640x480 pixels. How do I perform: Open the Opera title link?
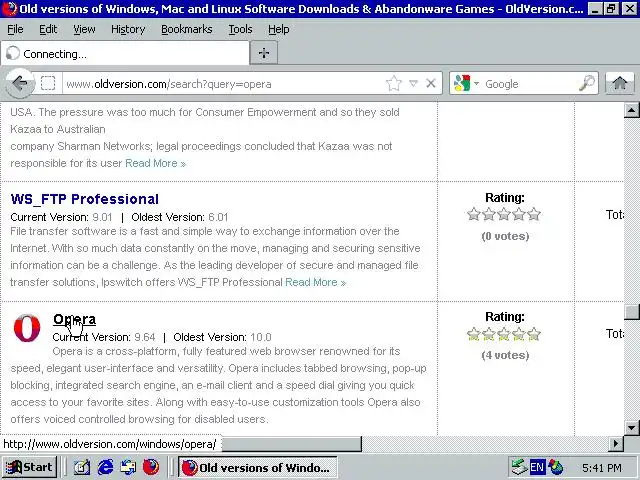pos(74,319)
